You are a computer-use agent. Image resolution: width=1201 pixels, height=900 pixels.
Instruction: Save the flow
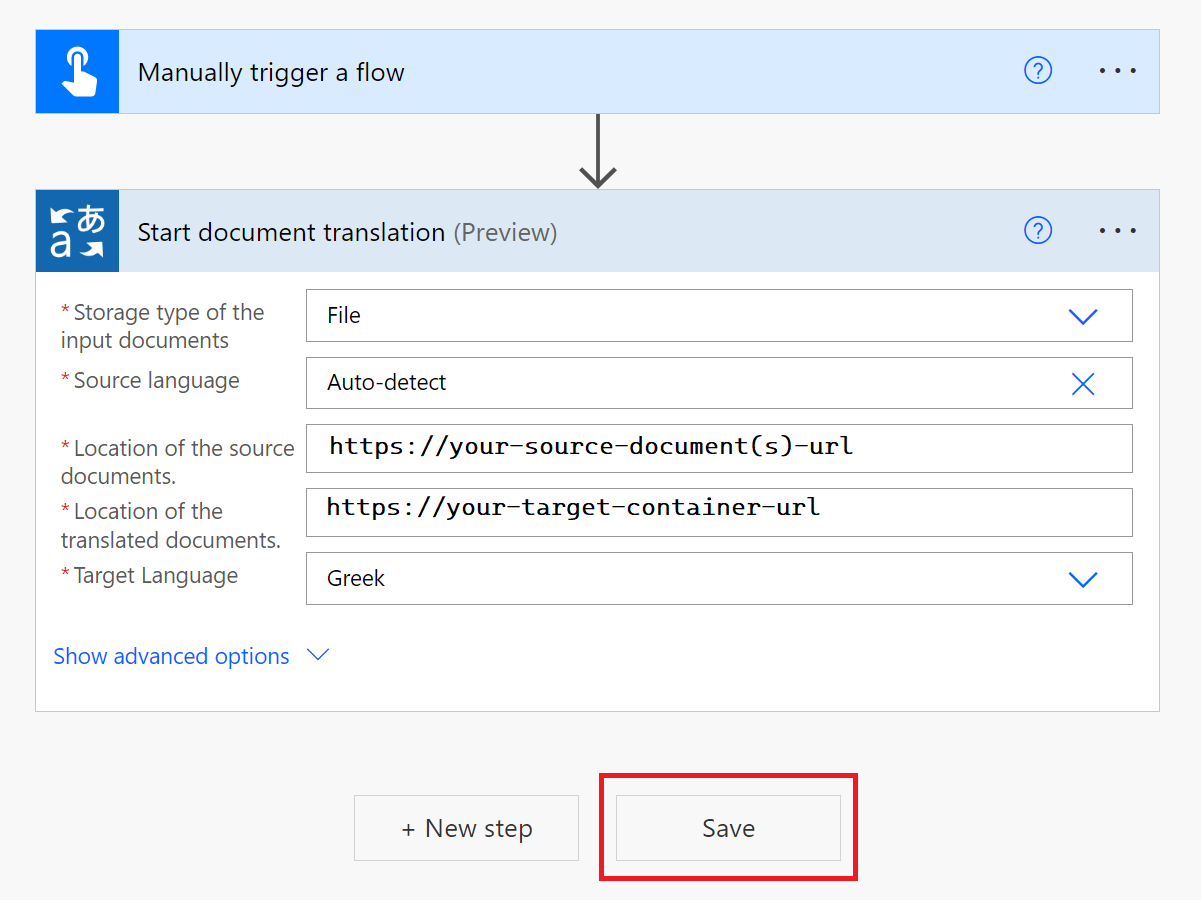[x=728, y=827]
